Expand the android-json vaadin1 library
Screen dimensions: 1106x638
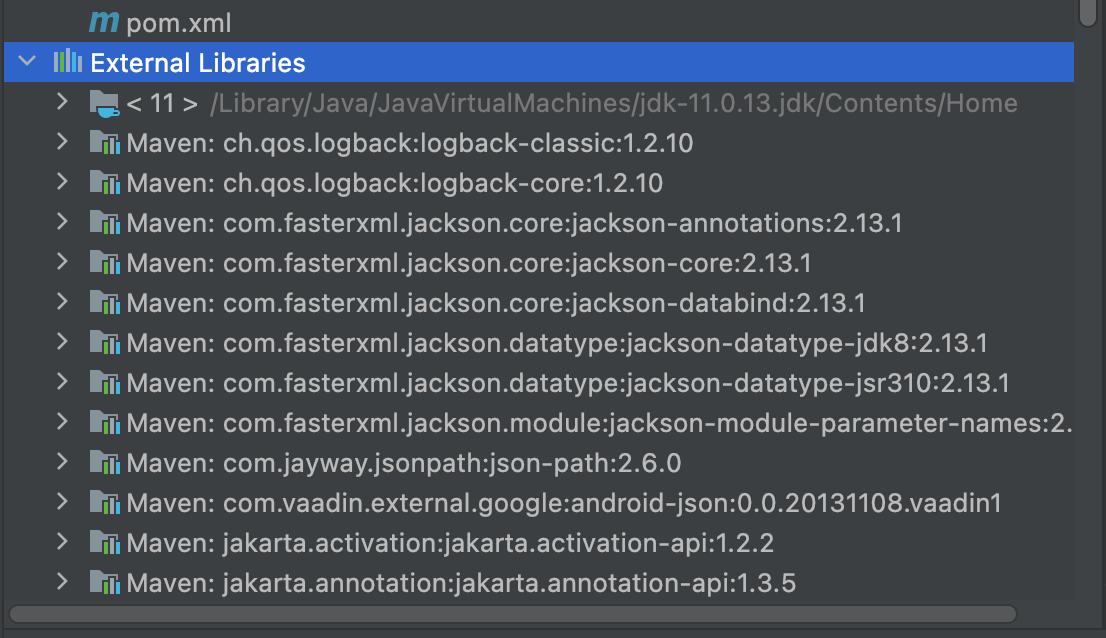pyautogui.click(x=62, y=501)
